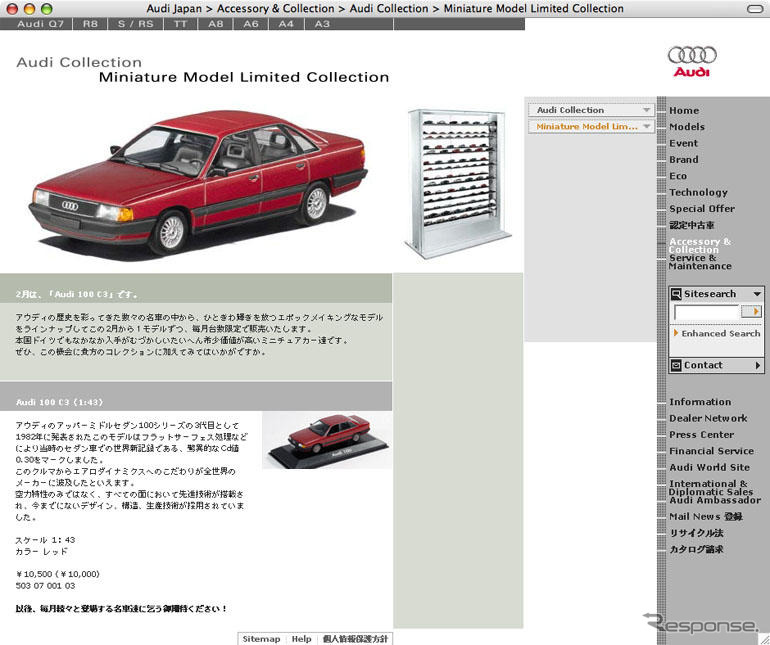Open the Brand navigation link
The height and width of the screenshot is (645, 770).
coord(684,160)
